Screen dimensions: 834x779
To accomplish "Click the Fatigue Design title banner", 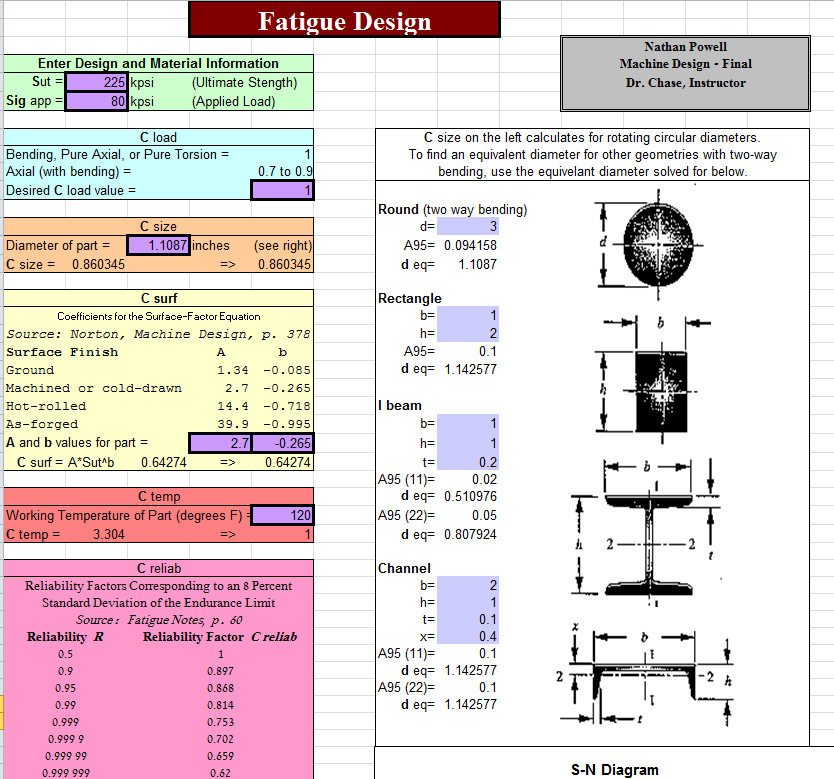I will (344, 21).
